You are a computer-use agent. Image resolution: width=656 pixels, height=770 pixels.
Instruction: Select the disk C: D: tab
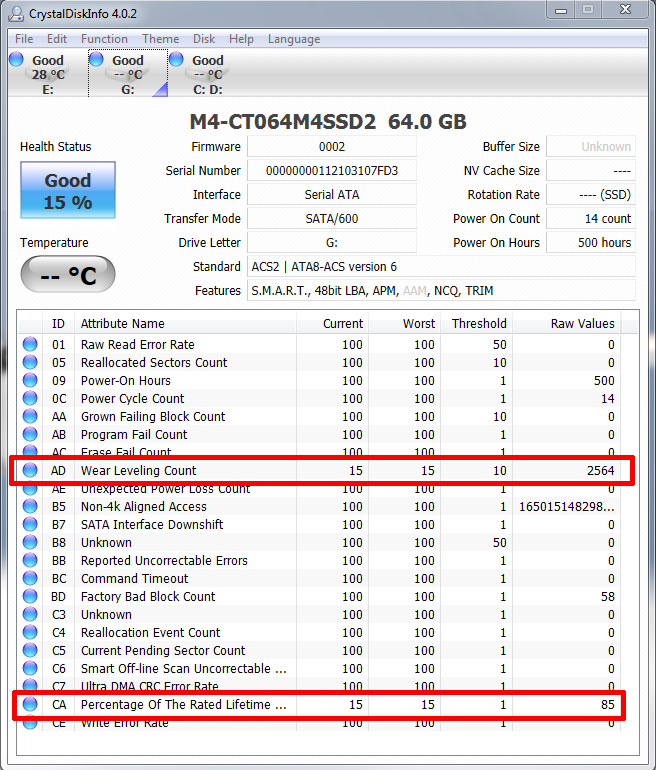coord(208,74)
